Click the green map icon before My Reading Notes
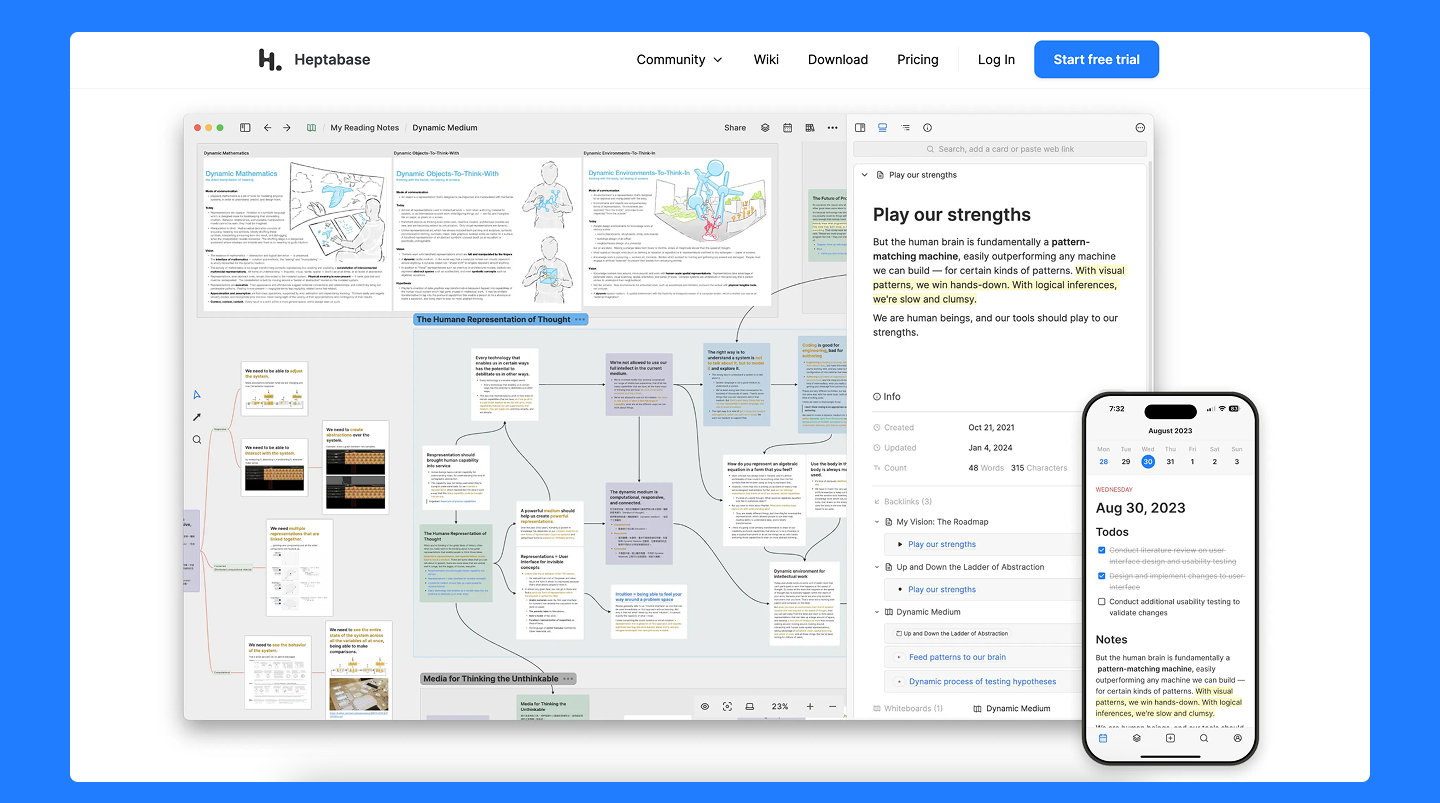Screen dimensions: 1440x803 312,128
